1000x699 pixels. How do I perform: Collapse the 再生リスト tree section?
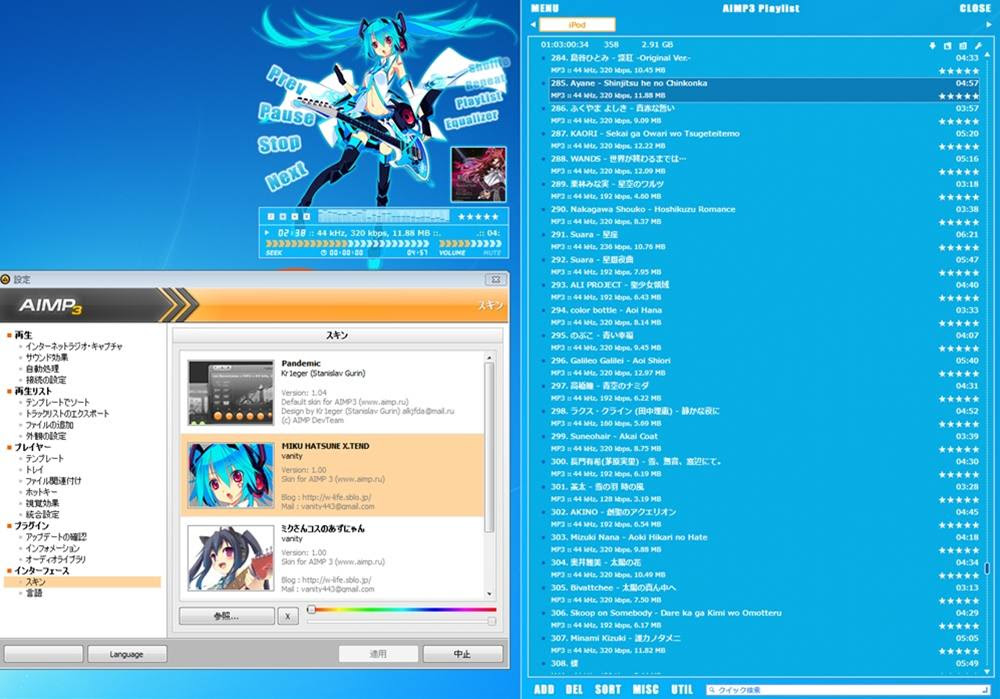point(9,392)
